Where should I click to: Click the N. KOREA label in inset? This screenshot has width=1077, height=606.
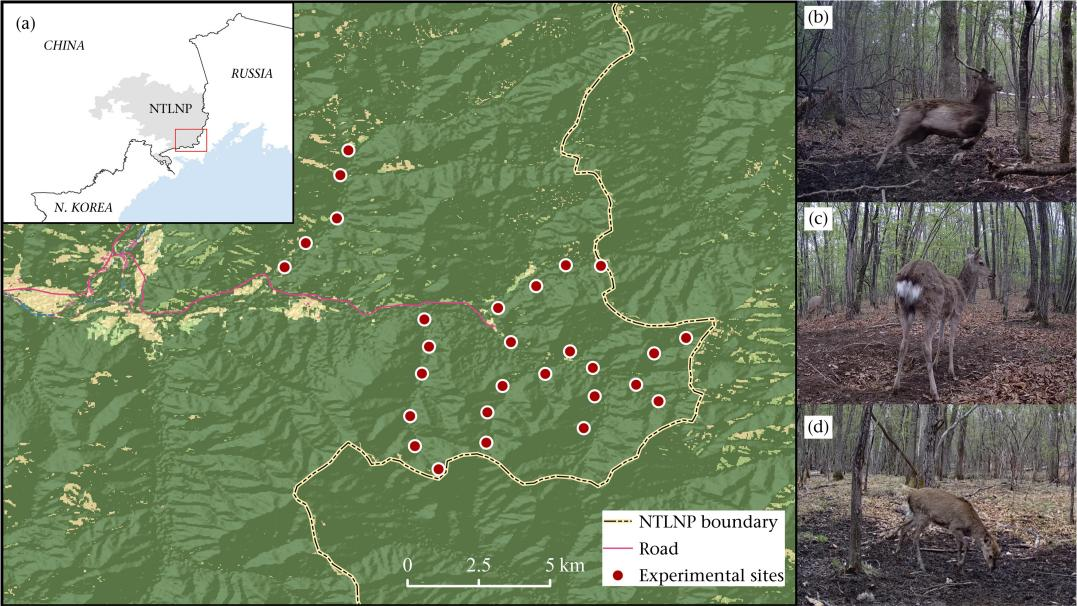[x=84, y=207]
